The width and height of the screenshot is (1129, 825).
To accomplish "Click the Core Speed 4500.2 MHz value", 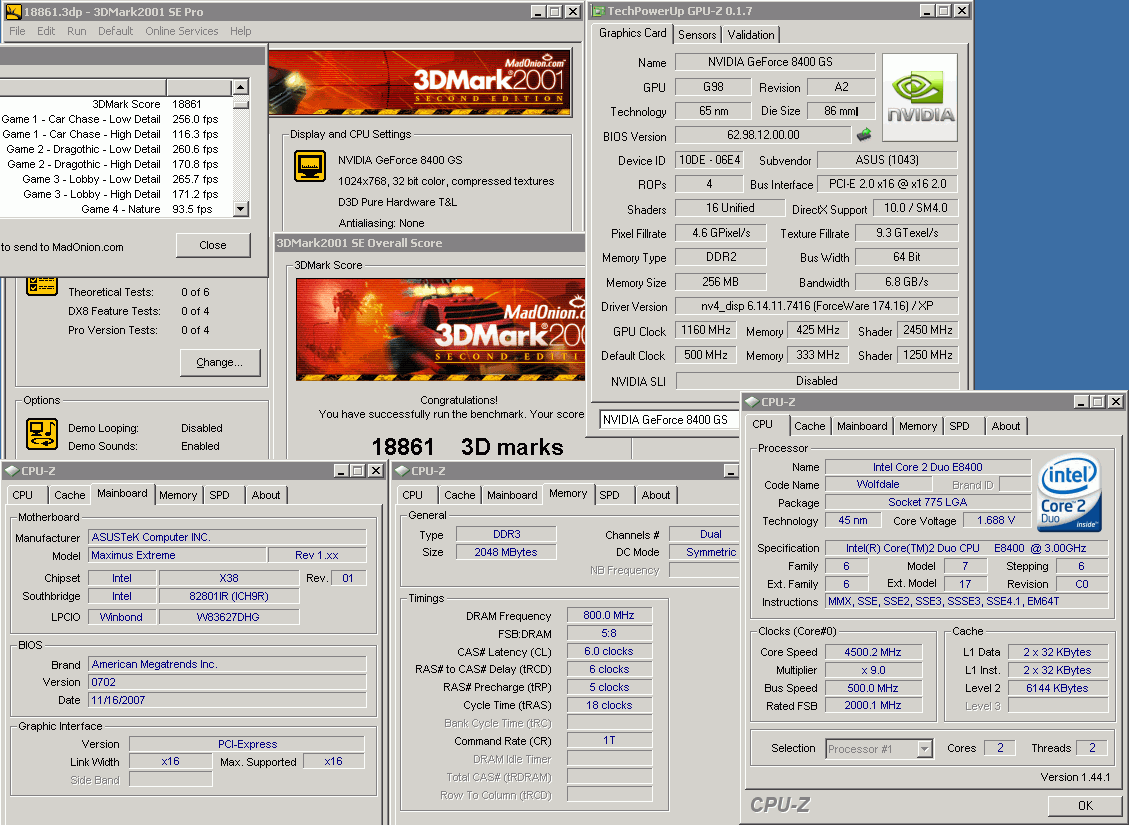I will pyautogui.click(x=873, y=652).
